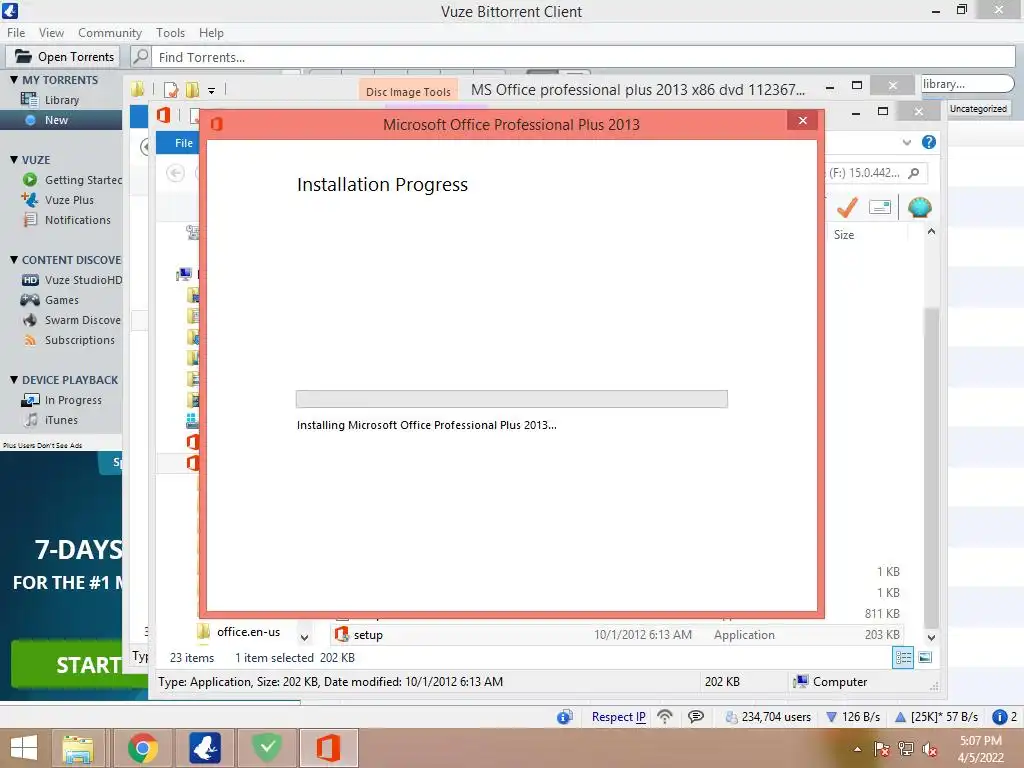Click the 234,704 users status entry
Screen dimensions: 1024x768
(x=768, y=716)
